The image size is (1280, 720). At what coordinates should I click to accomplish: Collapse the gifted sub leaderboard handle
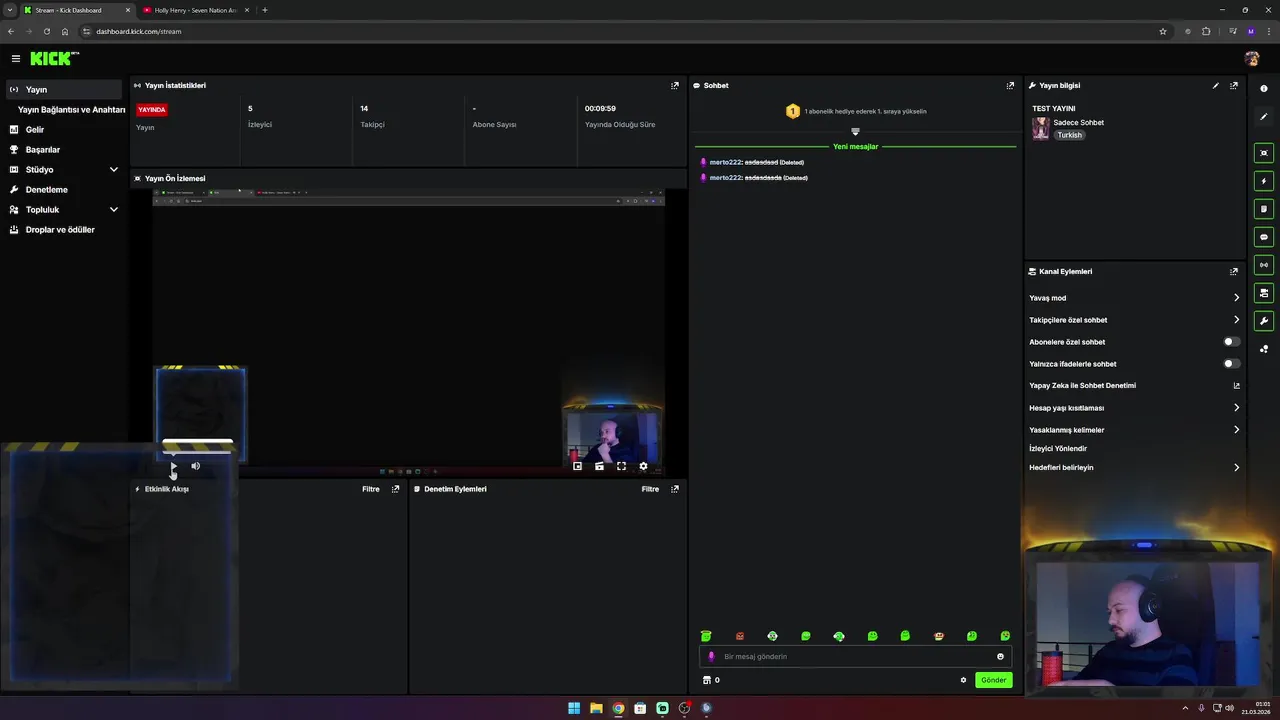coord(855,131)
